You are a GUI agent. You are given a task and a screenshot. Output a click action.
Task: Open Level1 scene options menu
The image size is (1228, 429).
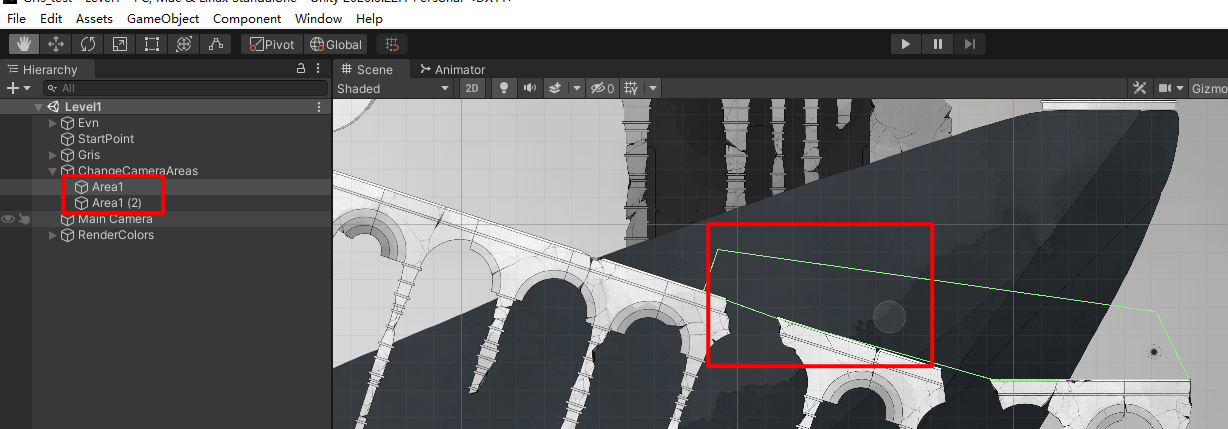pyautogui.click(x=319, y=107)
